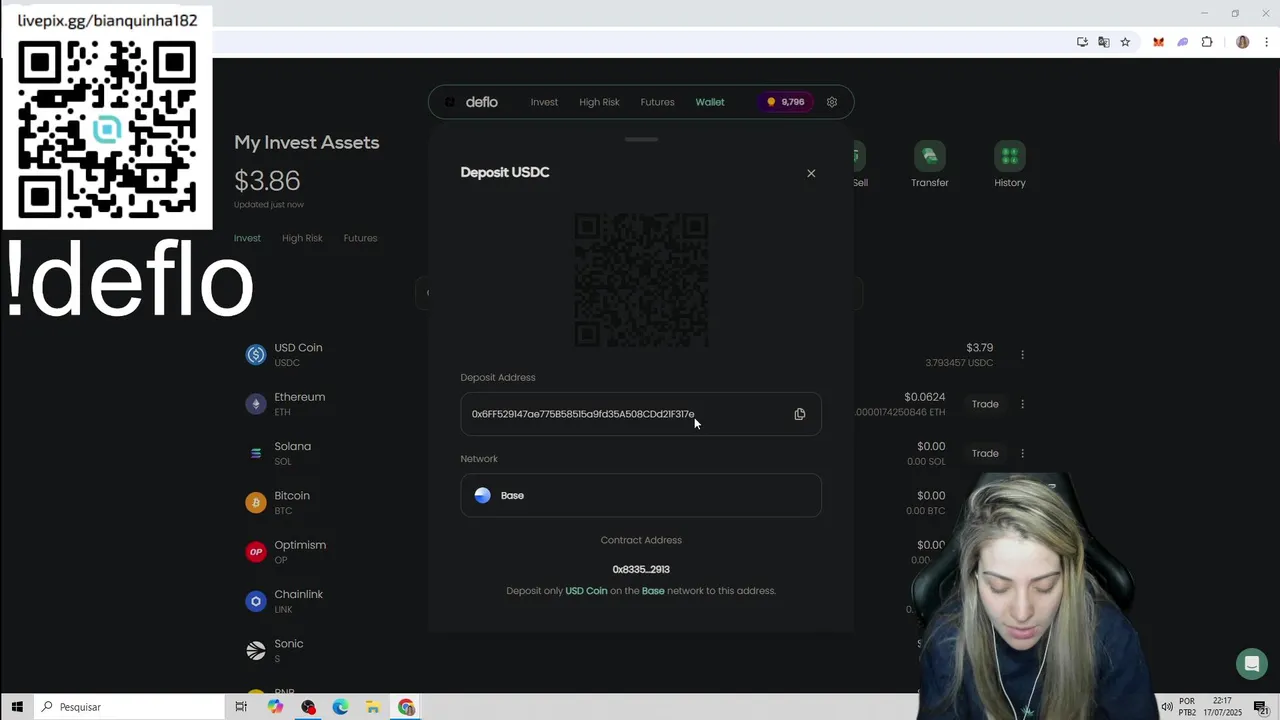Copy the USDC deposit address
Image resolution: width=1280 pixels, height=720 pixels.
coord(799,414)
